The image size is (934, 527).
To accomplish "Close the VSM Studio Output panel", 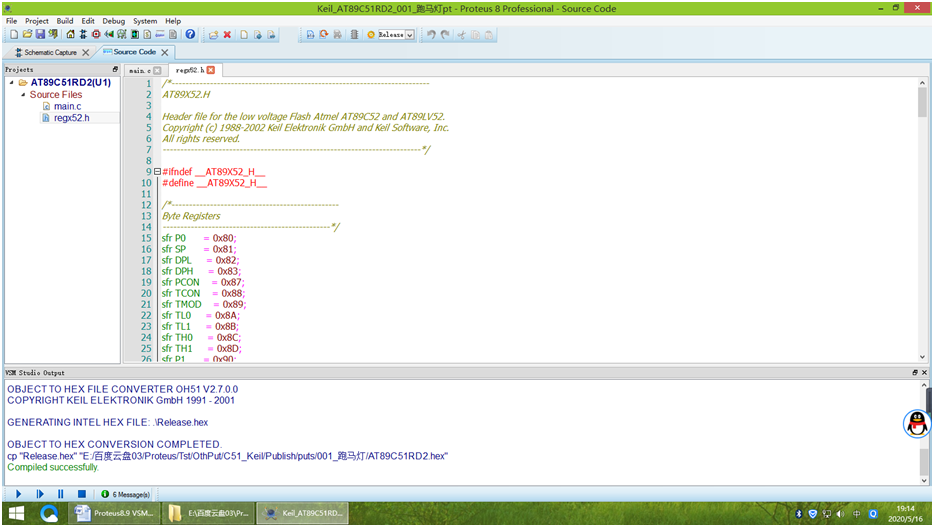I will pyautogui.click(x=924, y=373).
